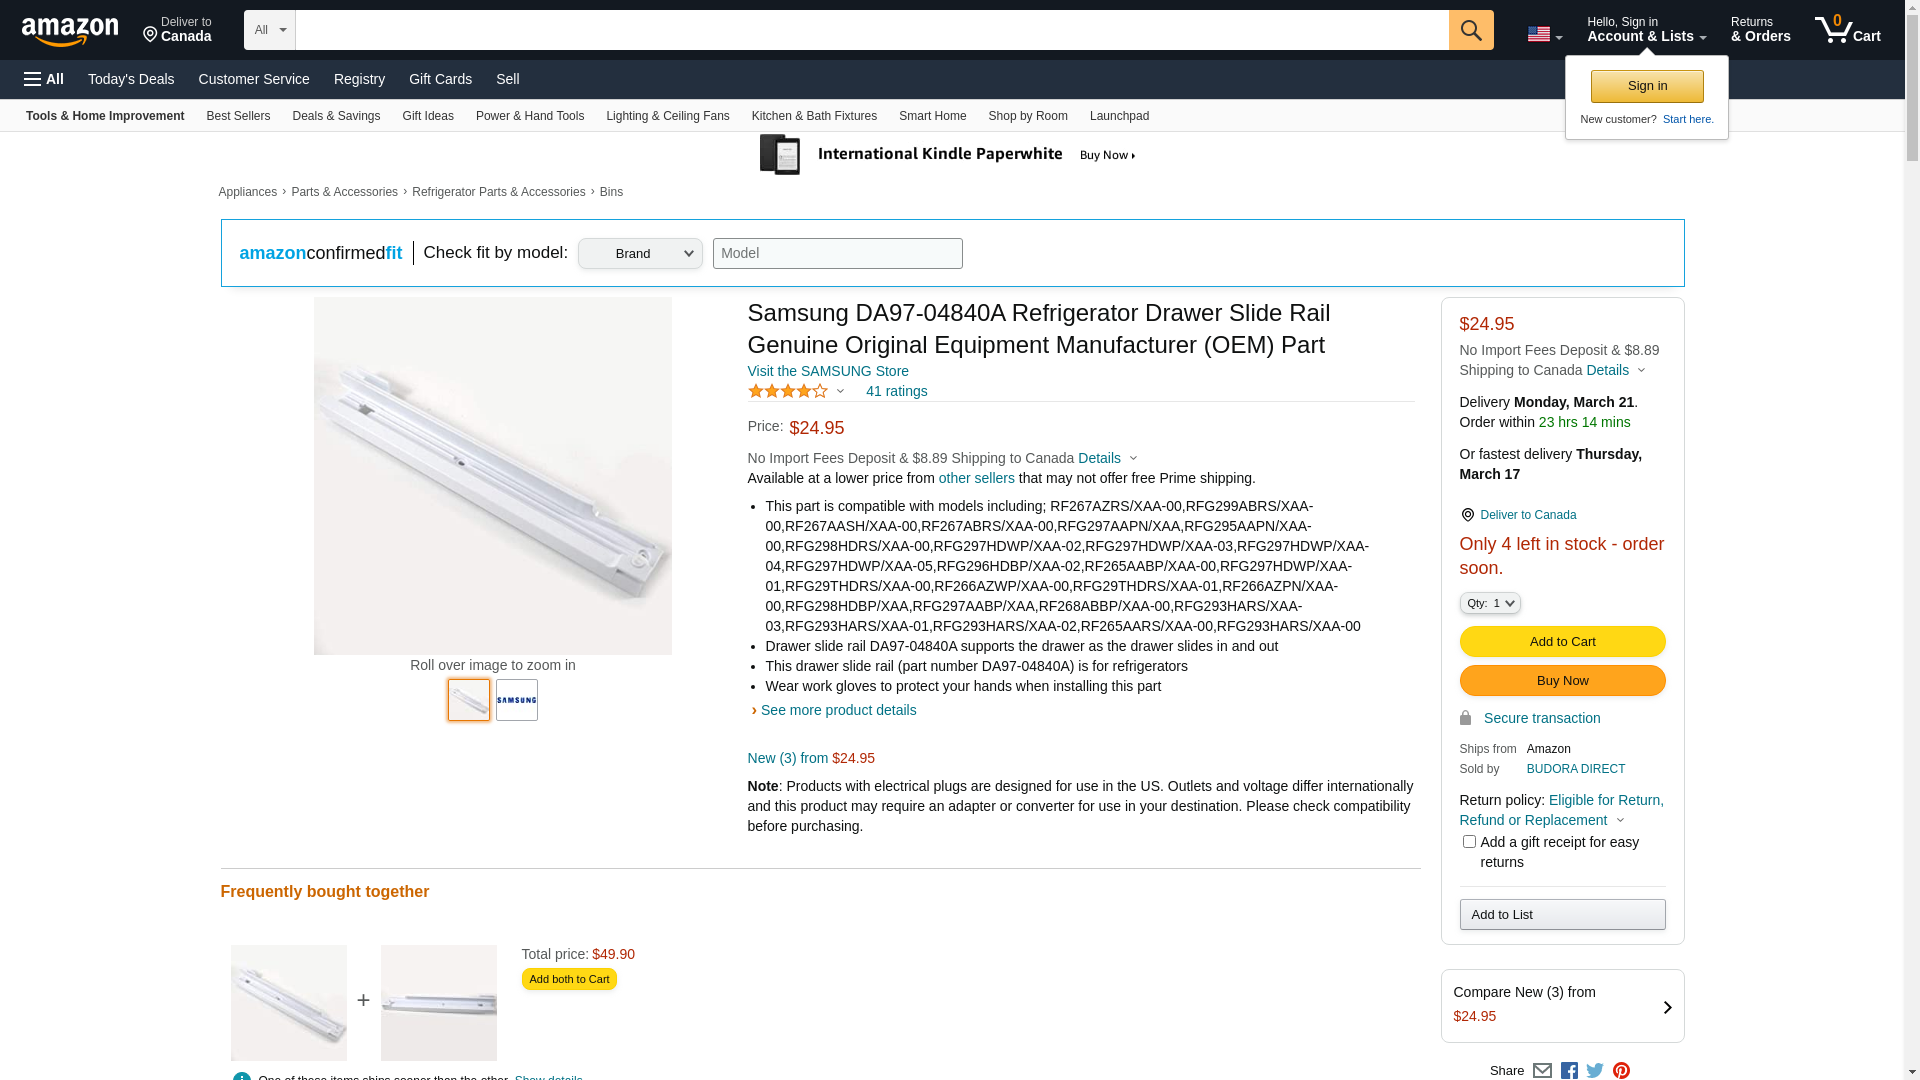Share product via Twitter icon
This screenshot has height=1080, width=1920.
pyautogui.click(x=1595, y=1070)
